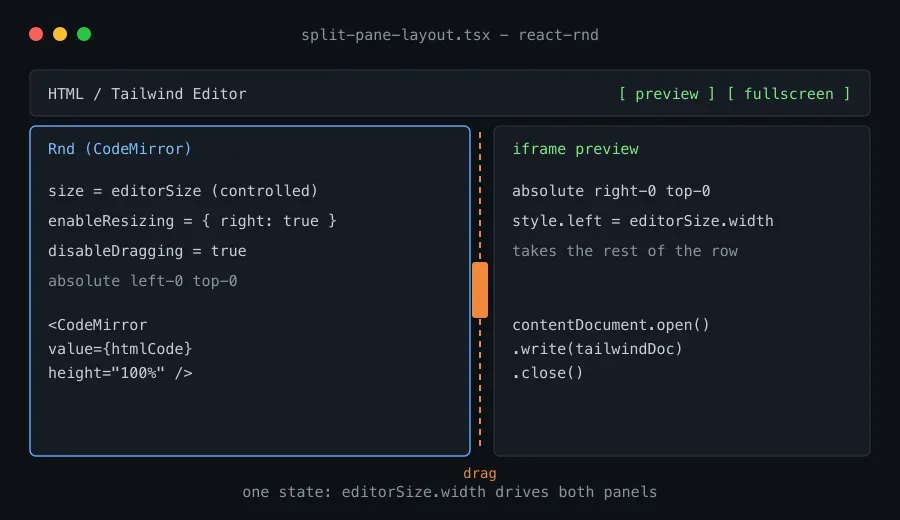This screenshot has height=520, width=900.
Task: Click the text 'takes the rest of the row'
Action: tap(624, 251)
